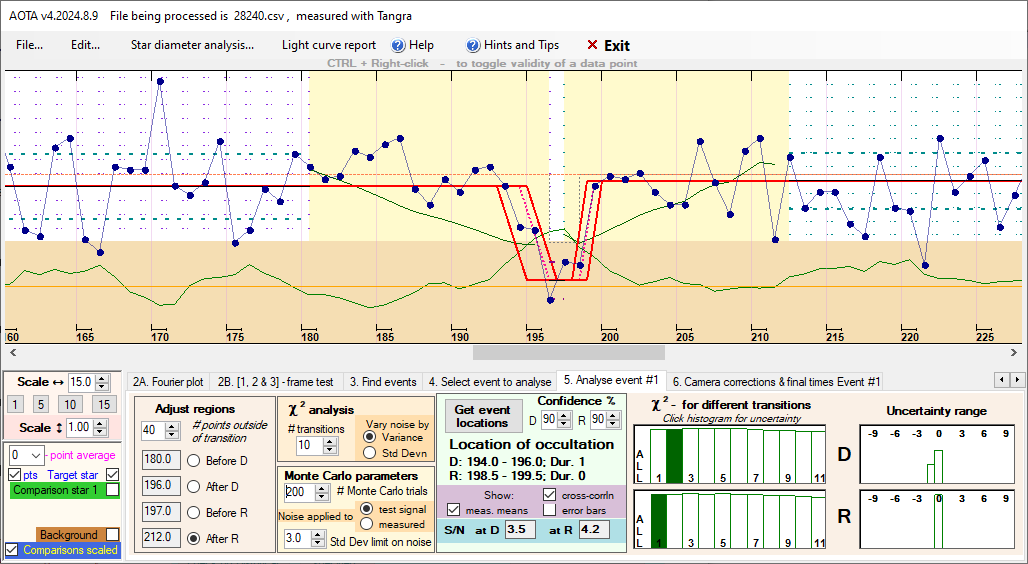Choose Vary noise by Std Devn
The height and width of the screenshot is (564, 1028).
pos(370,453)
